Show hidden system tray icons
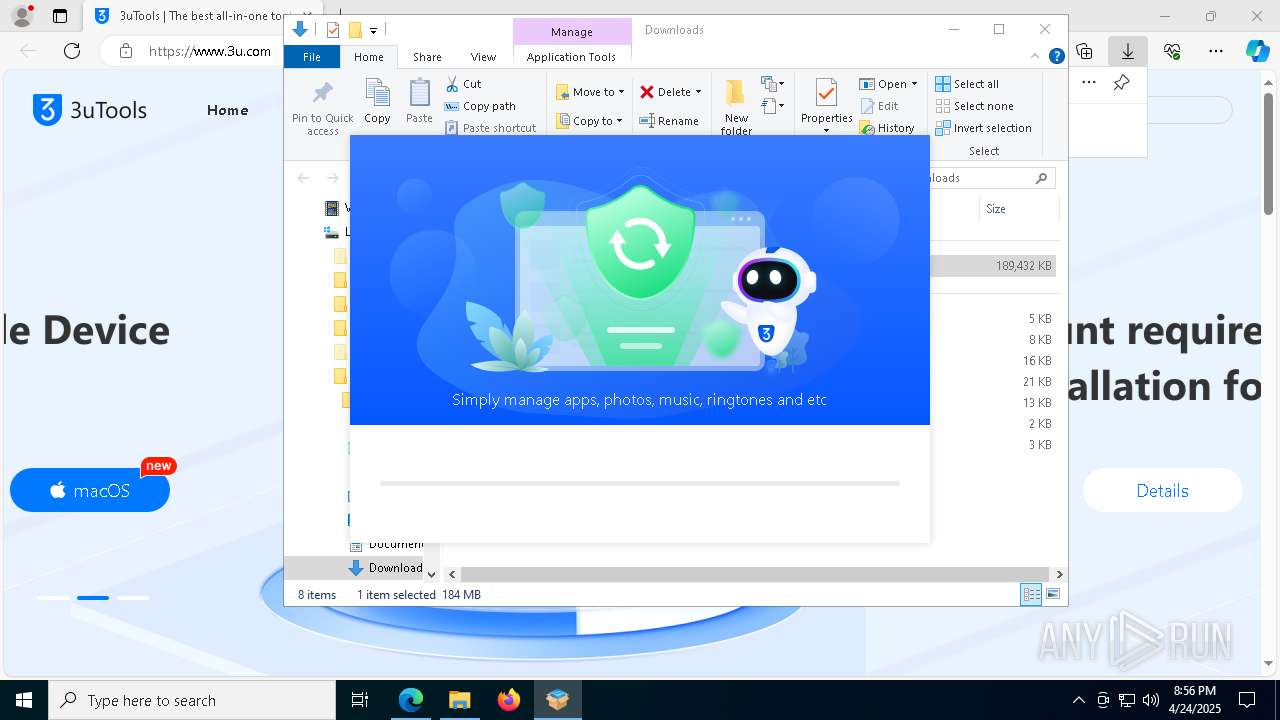The height and width of the screenshot is (720, 1280). 1078,700
